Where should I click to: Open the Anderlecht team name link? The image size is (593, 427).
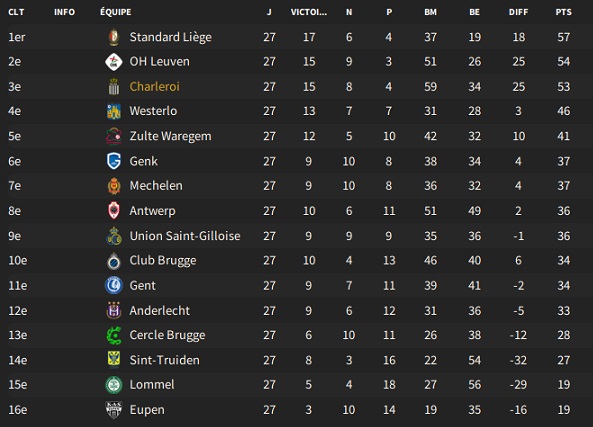[160, 311]
